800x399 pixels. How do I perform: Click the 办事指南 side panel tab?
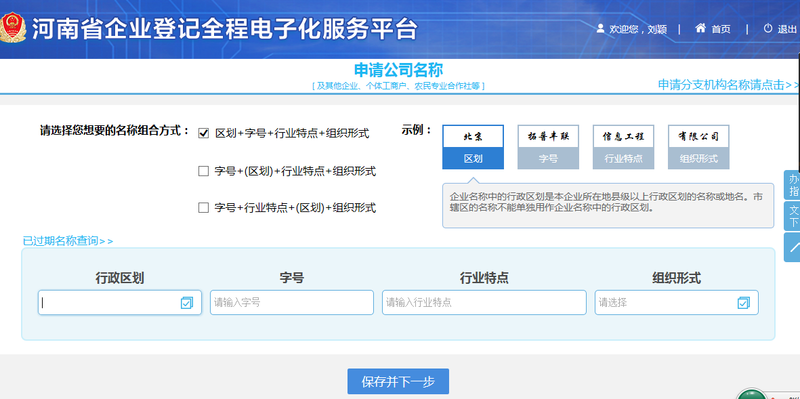(792, 185)
